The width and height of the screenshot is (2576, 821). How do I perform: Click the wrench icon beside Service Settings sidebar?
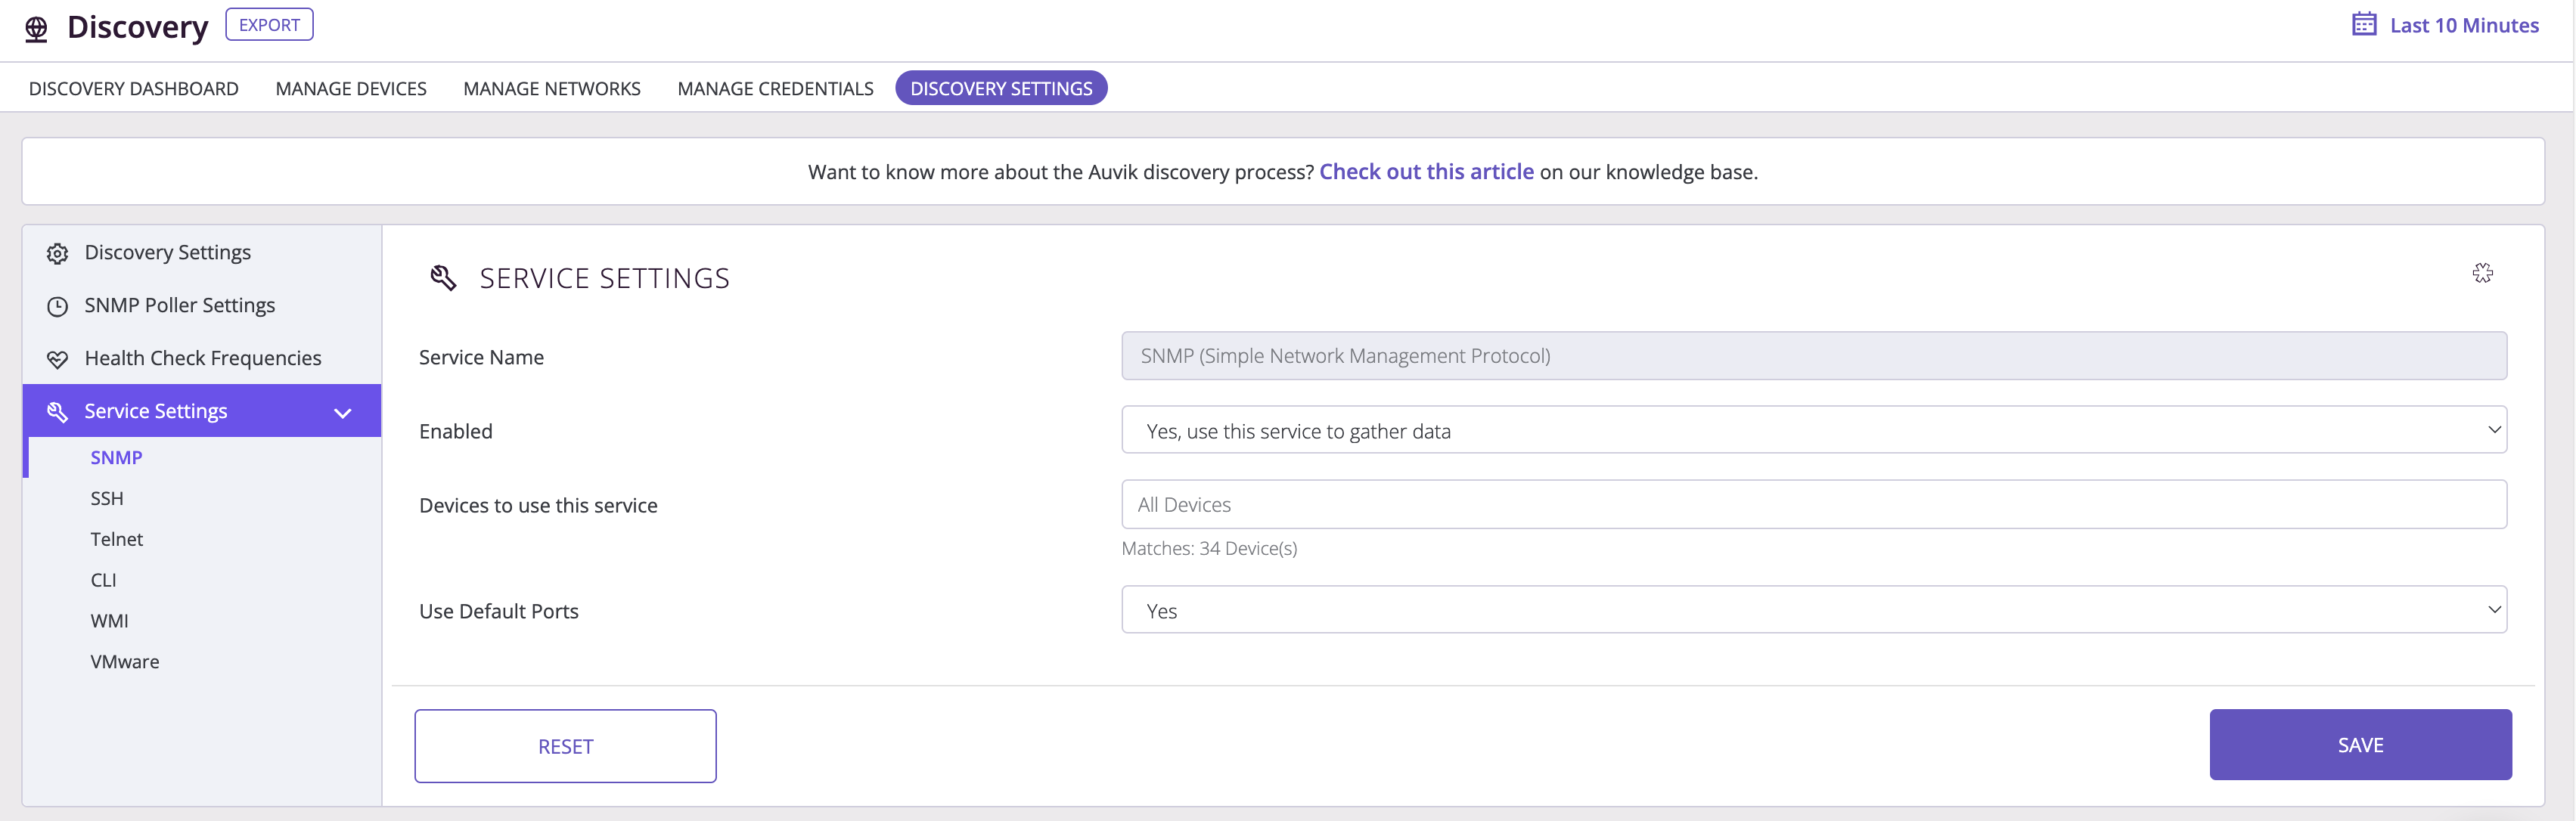57,410
